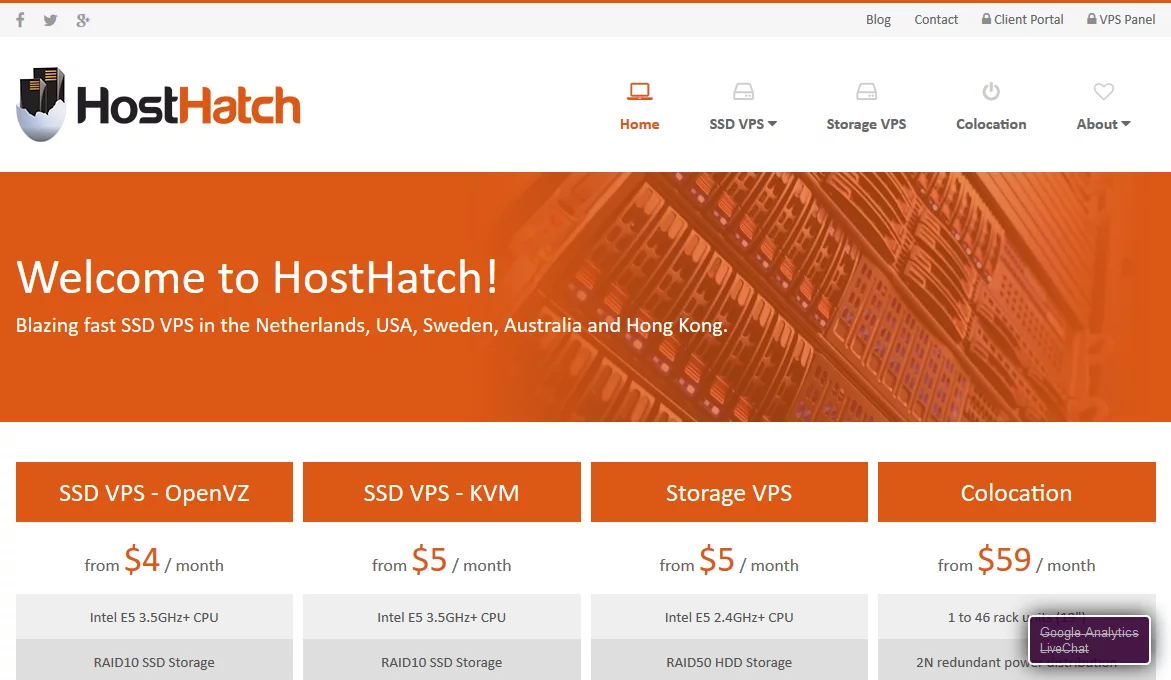Open the About menu label
Screen dimensions: 1171x680
(1097, 124)
